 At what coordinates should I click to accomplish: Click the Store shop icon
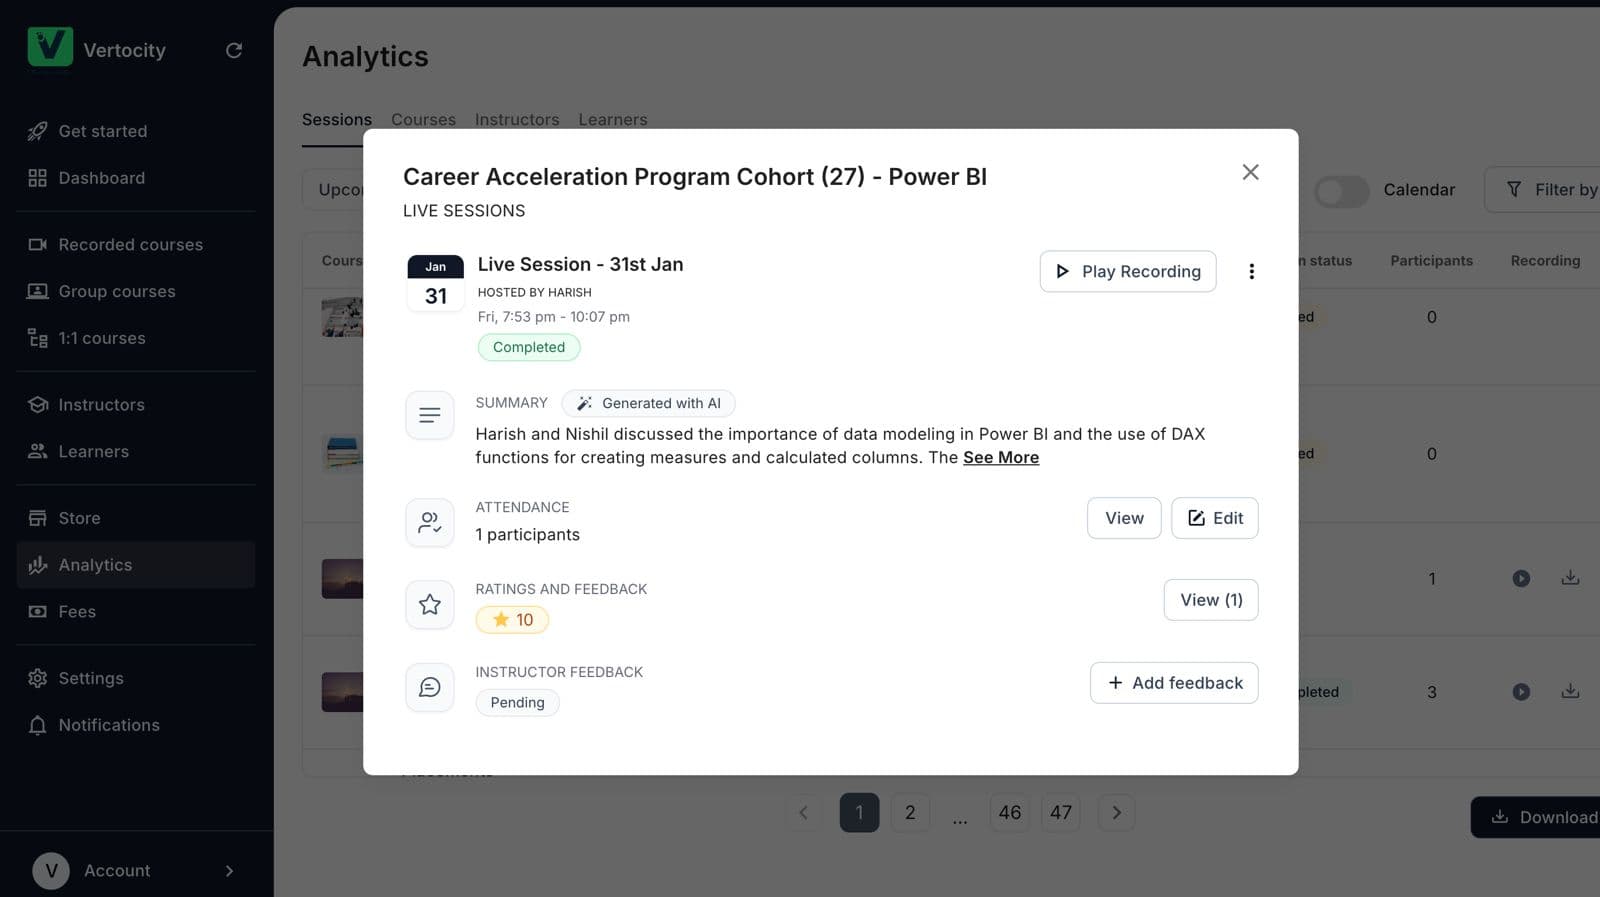point(38,518)
